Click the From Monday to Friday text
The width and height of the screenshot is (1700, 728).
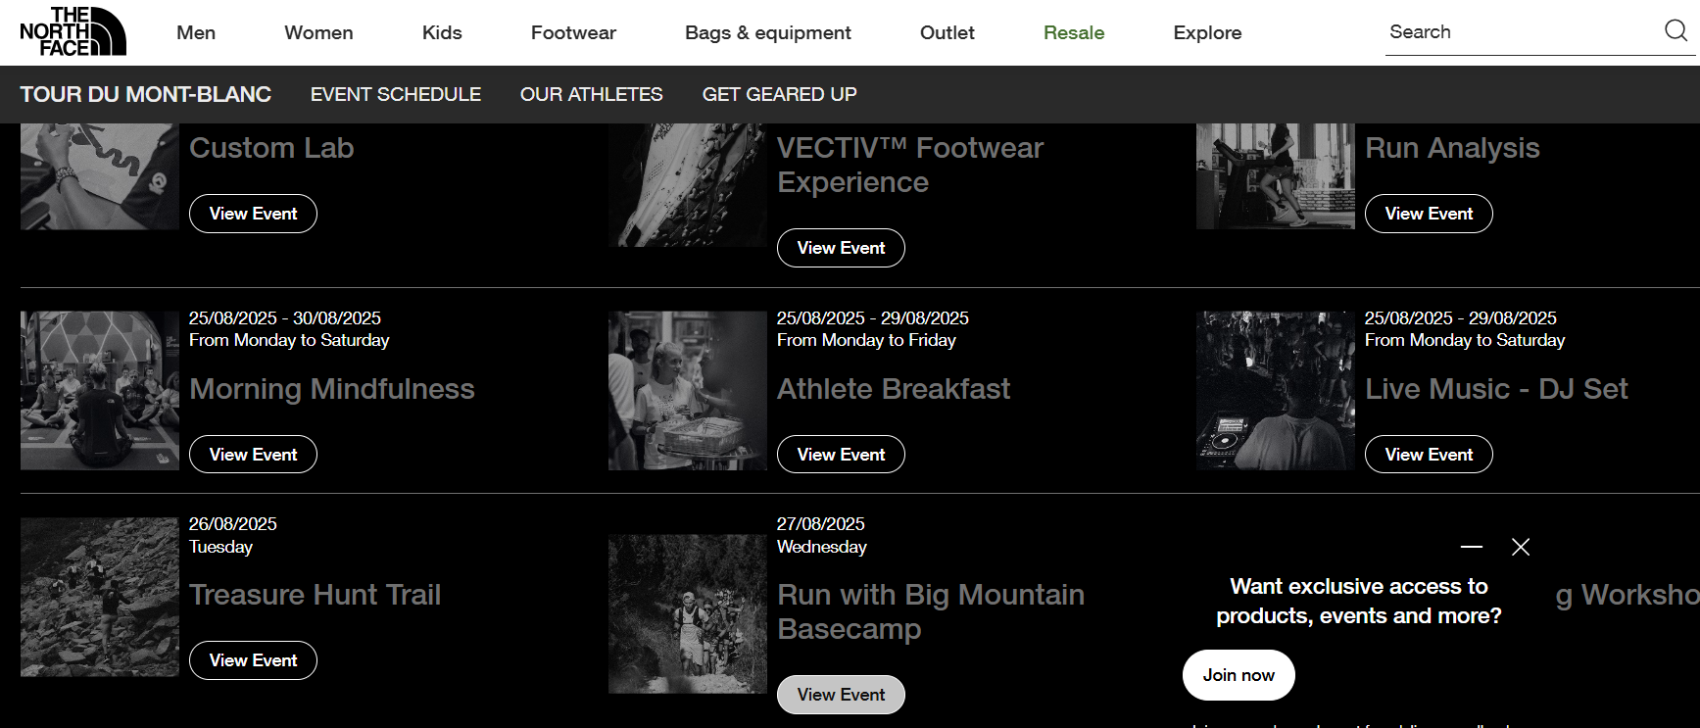click(x=866, y=340)
